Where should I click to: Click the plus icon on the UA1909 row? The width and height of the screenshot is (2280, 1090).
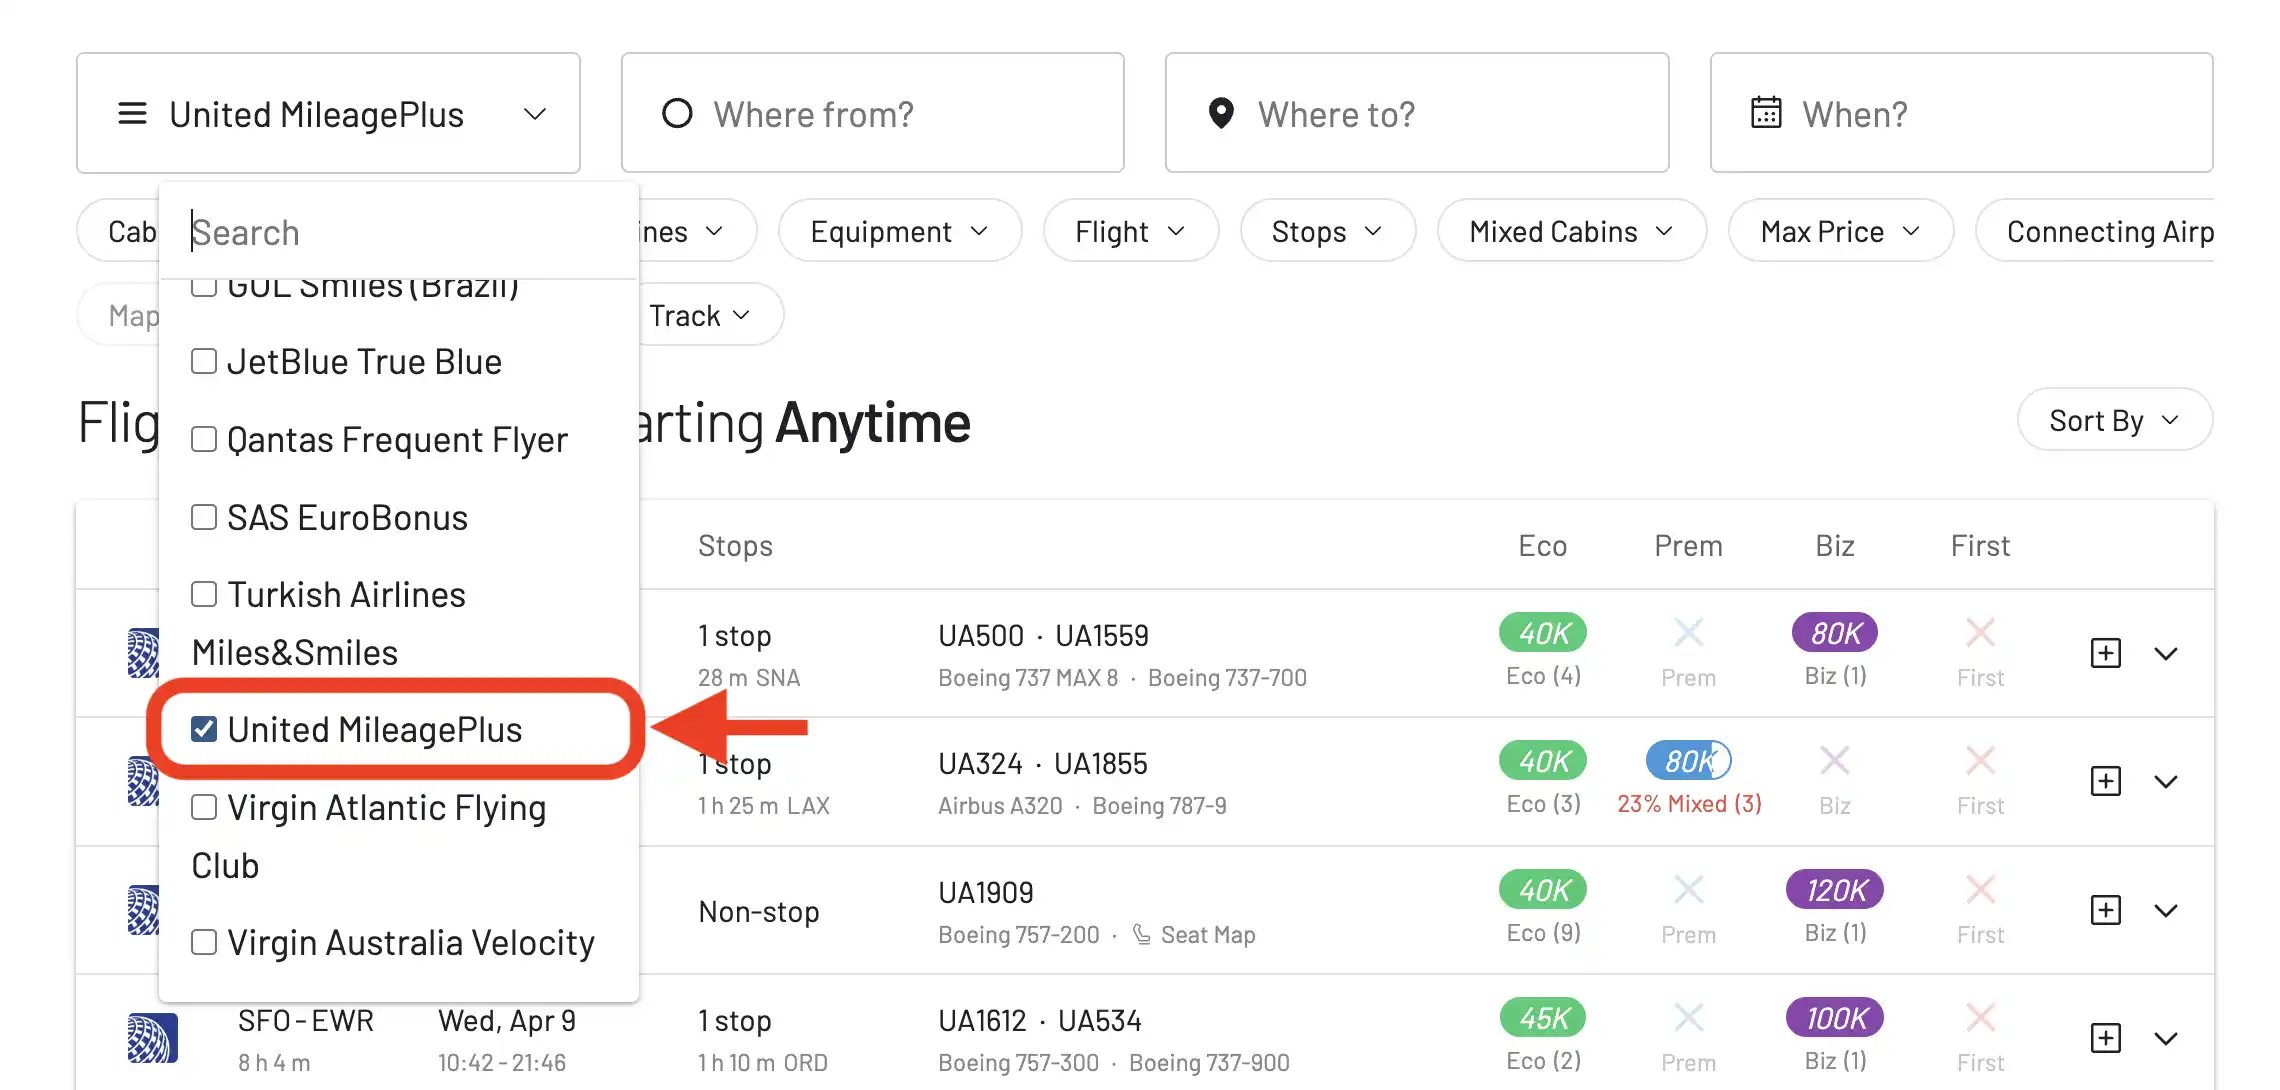click(2106, 910)
